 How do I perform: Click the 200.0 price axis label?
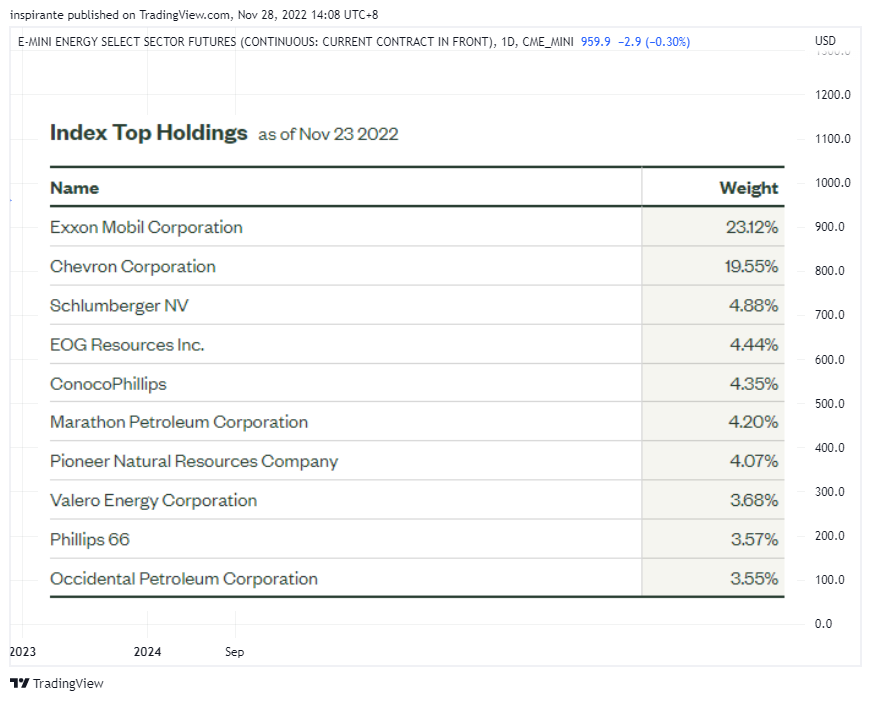coord(829,536)
